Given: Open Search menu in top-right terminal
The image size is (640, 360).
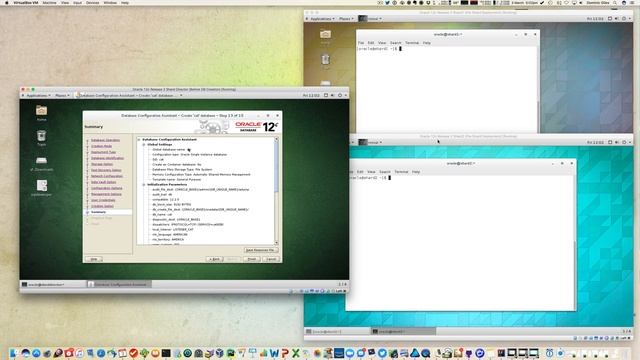Looking at the screenshot, I should pyautogui.click(x=396, y=43).
